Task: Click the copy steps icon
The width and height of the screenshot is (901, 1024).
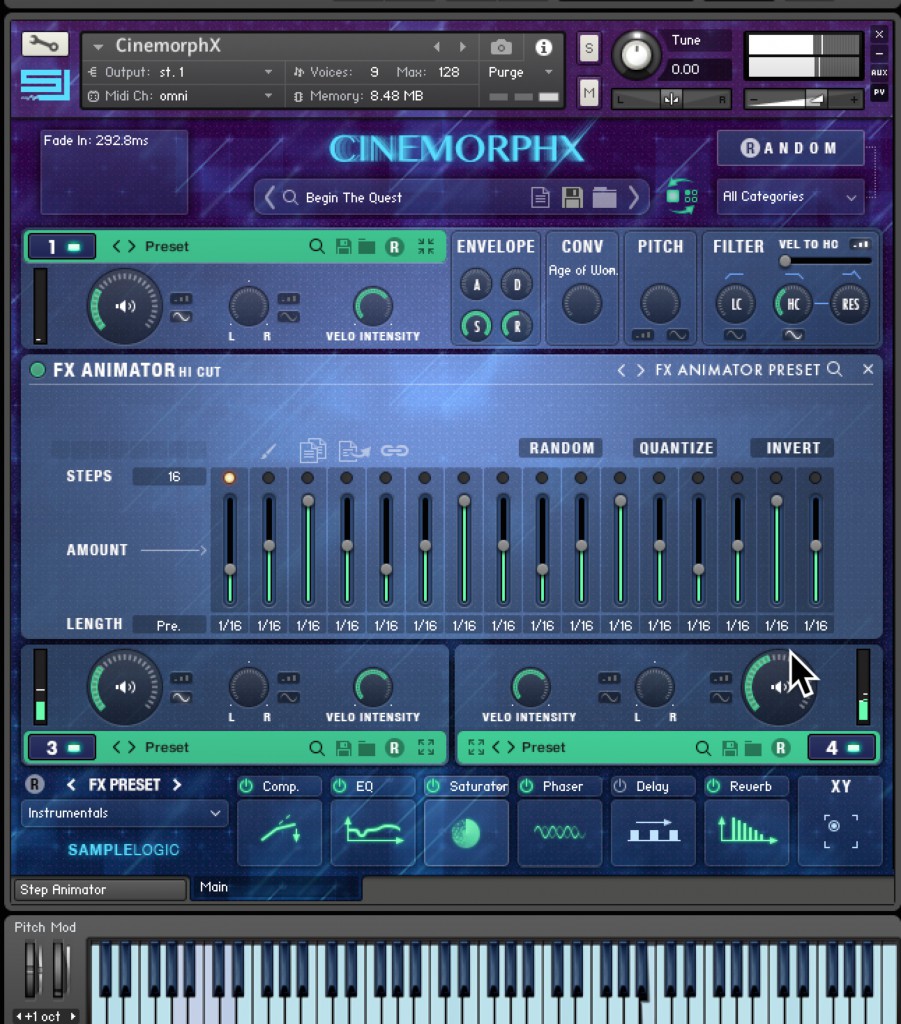Action: tap(313, 450)
